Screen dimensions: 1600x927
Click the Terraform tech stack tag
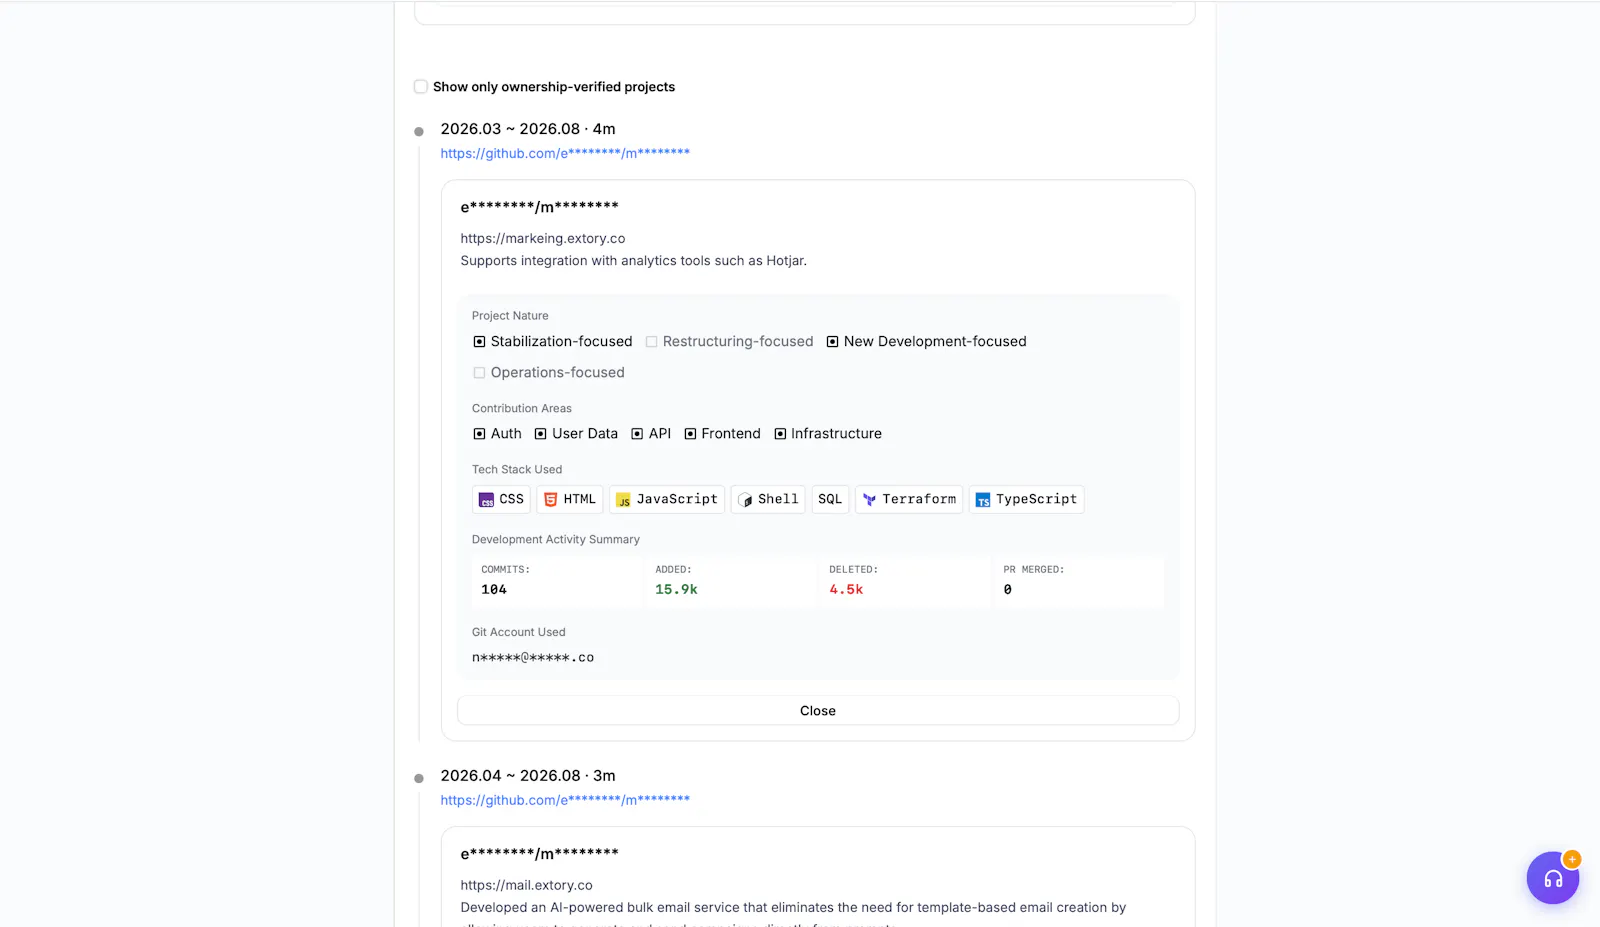tap(909, 499)
